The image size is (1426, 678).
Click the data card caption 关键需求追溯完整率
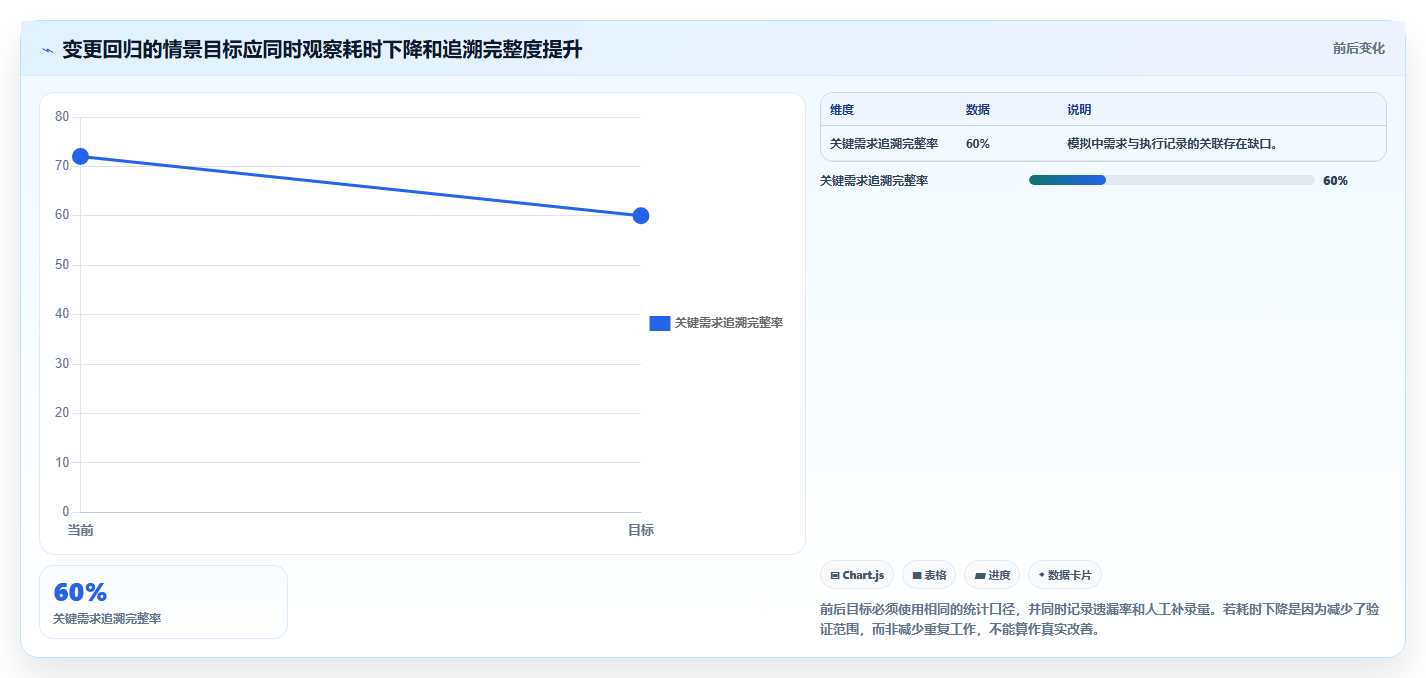pos(107,619)
